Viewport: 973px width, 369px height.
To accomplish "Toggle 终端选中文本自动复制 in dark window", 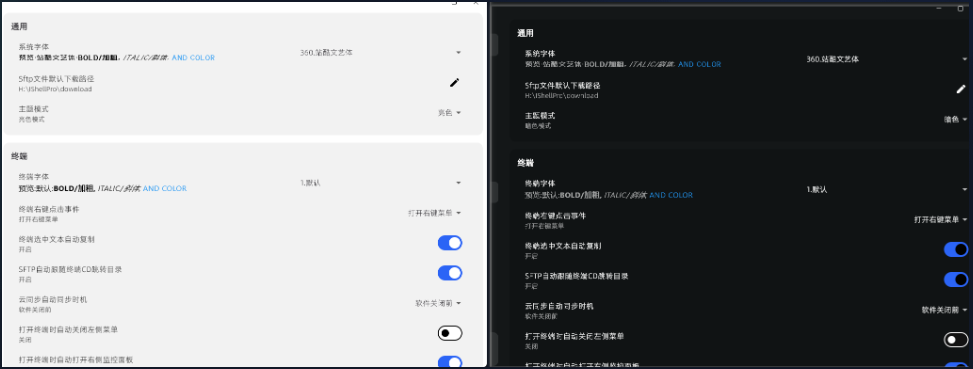I will 956,249.
